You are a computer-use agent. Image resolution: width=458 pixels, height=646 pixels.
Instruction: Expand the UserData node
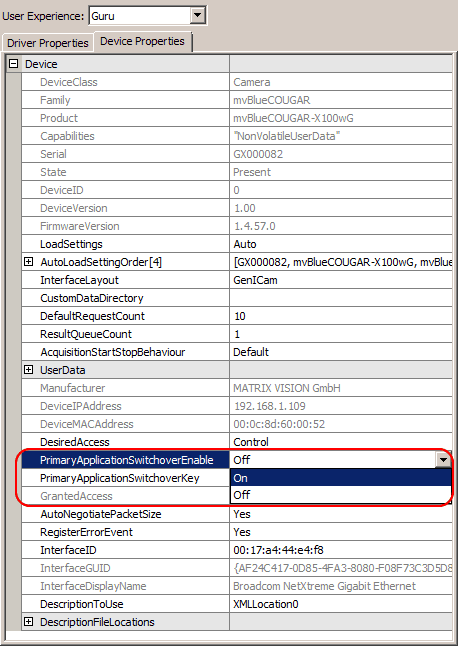[28, 370]
